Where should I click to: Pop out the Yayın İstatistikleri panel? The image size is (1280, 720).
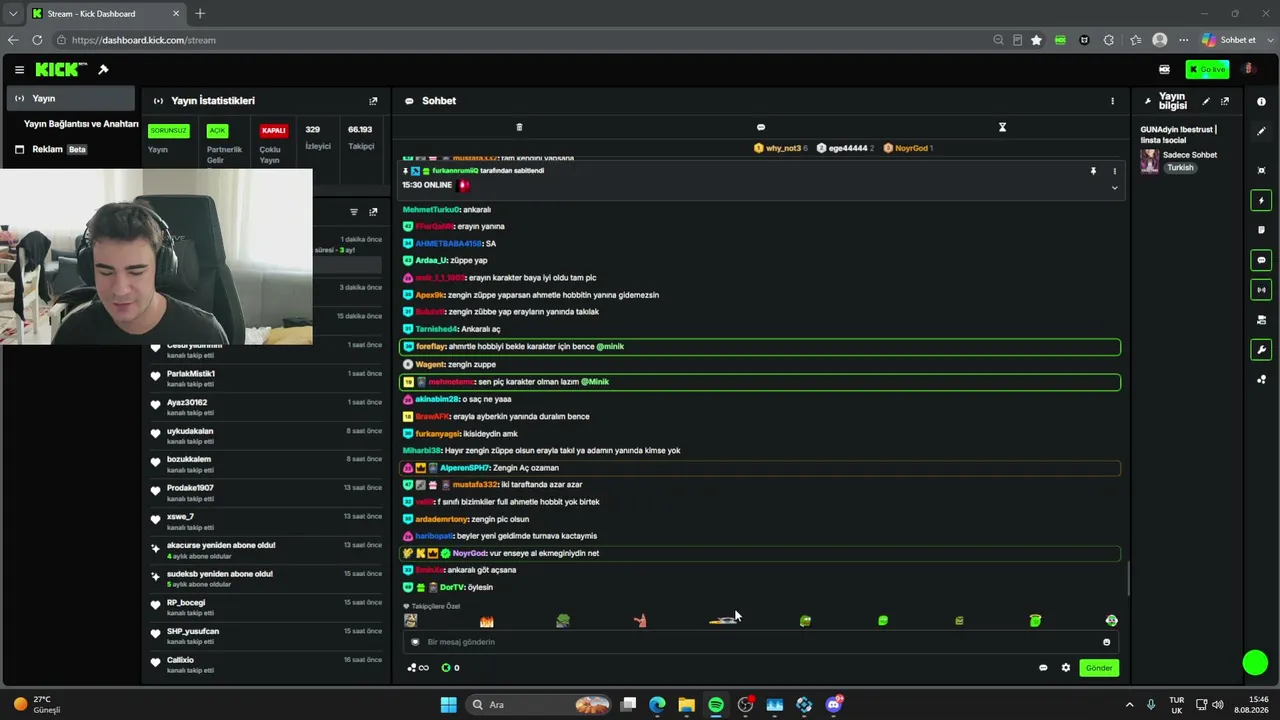click(373, 101)
